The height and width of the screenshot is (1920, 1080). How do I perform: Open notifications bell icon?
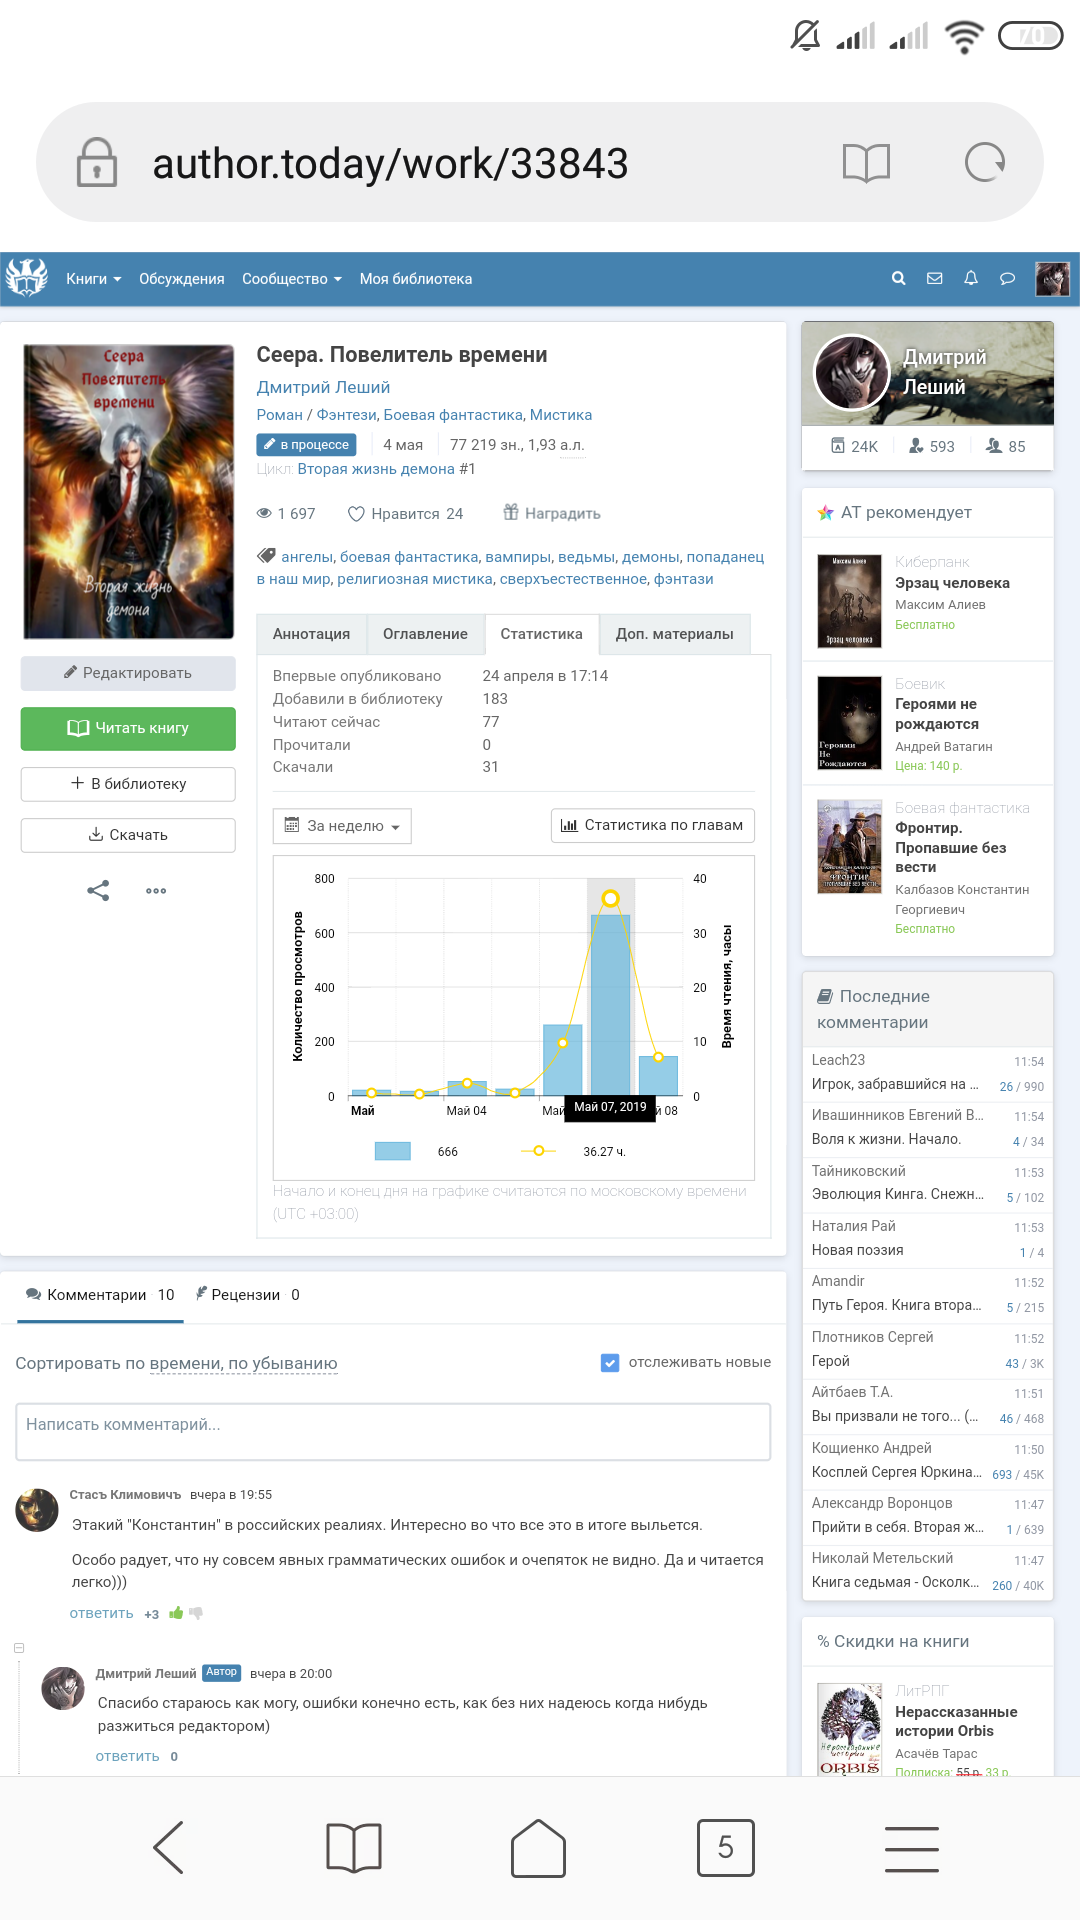click(x=970, y=279)
